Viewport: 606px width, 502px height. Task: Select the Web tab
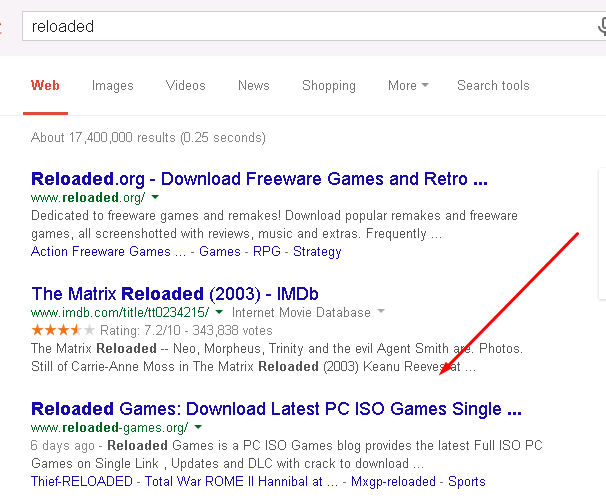click(x=45, y=85)
